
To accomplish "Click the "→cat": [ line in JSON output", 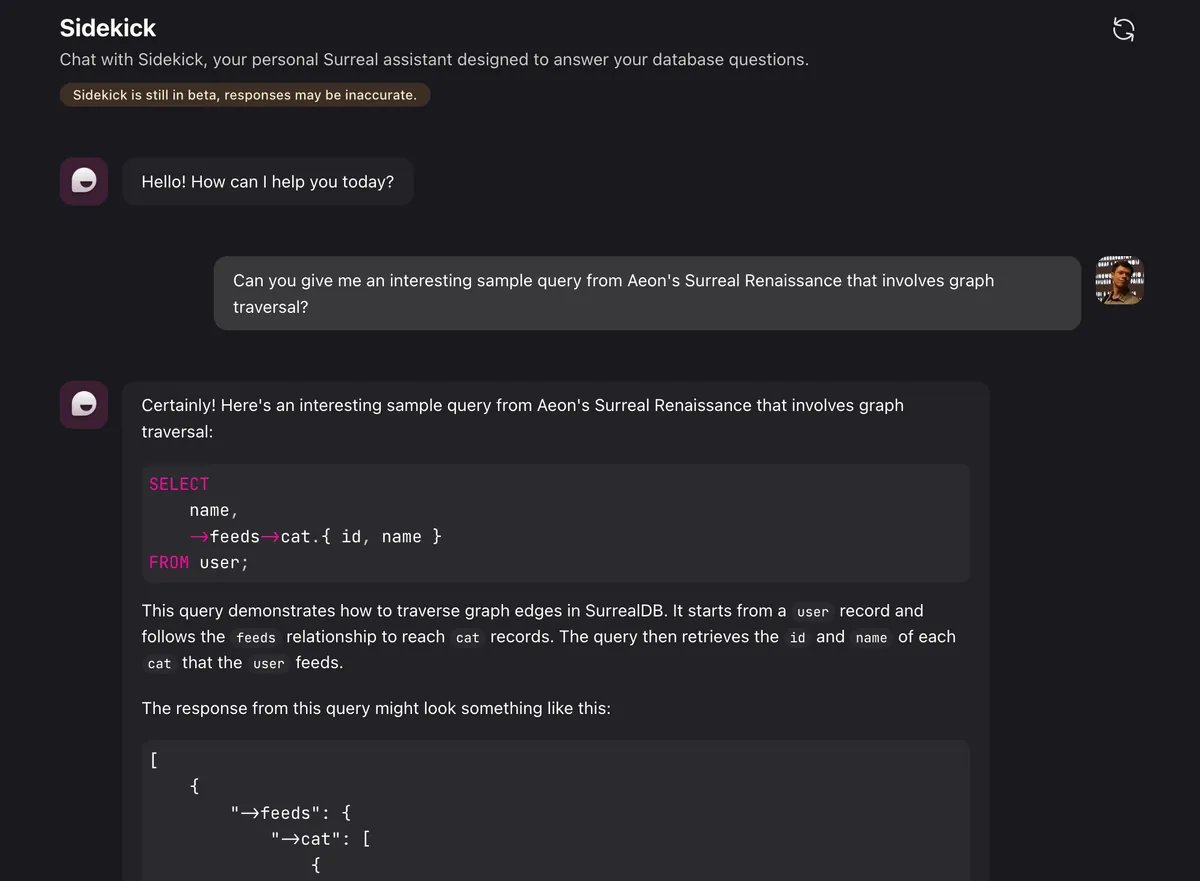I will click(320, 839).
